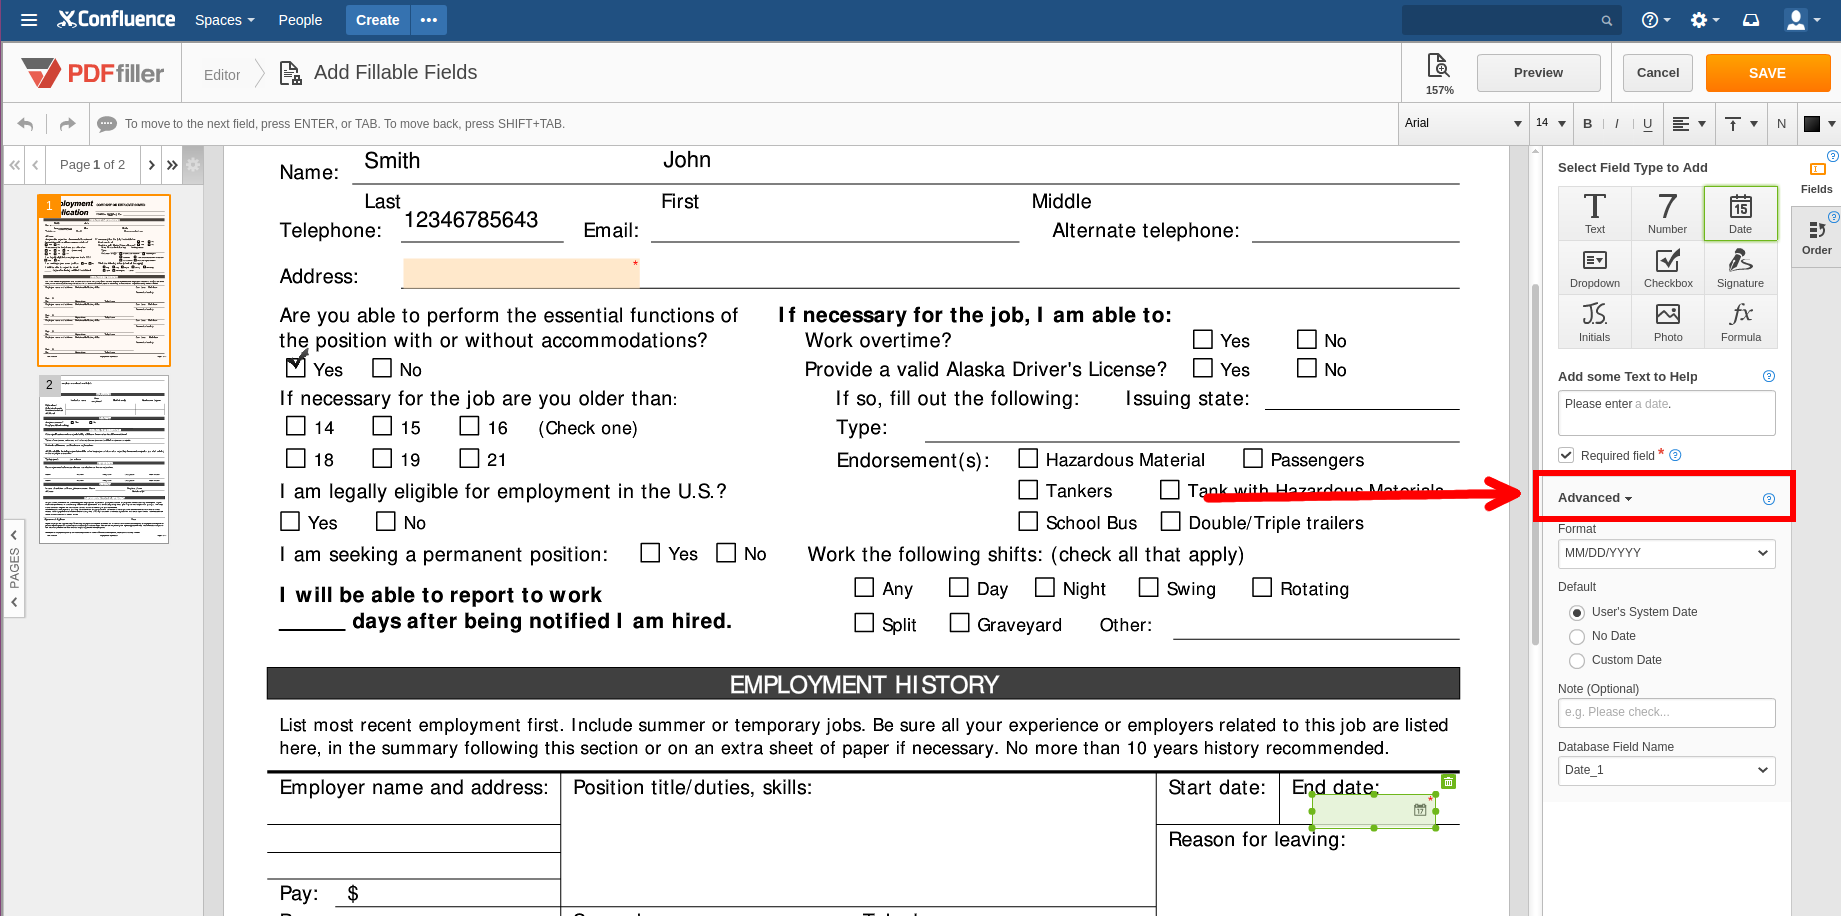Go to the next page arrow
1841x916 pixels.
tap(151, 165)
